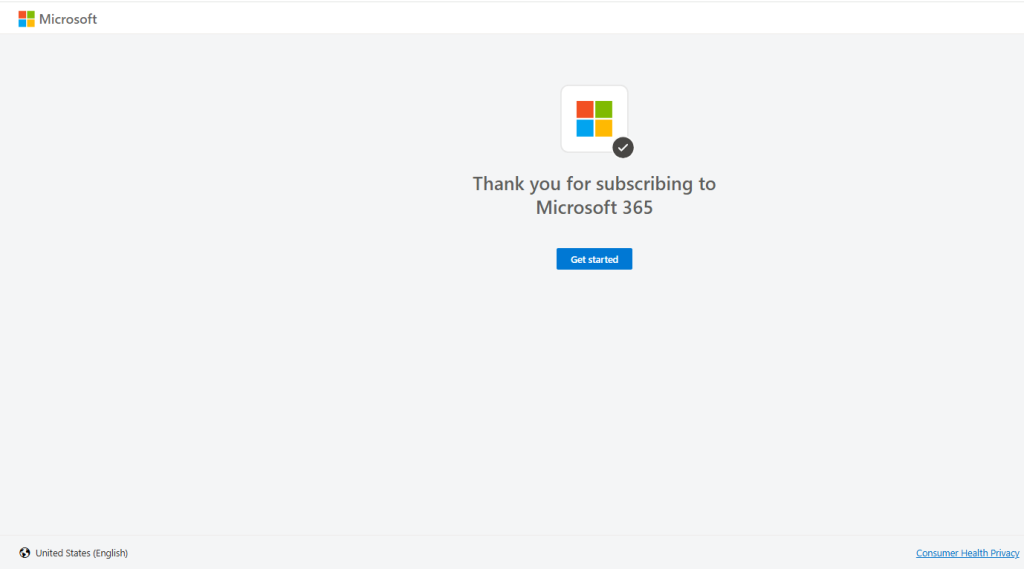Click the Microsoft wordmark in the header
This screenshot has height=569, width=1024.
click(x=68, y=19)
